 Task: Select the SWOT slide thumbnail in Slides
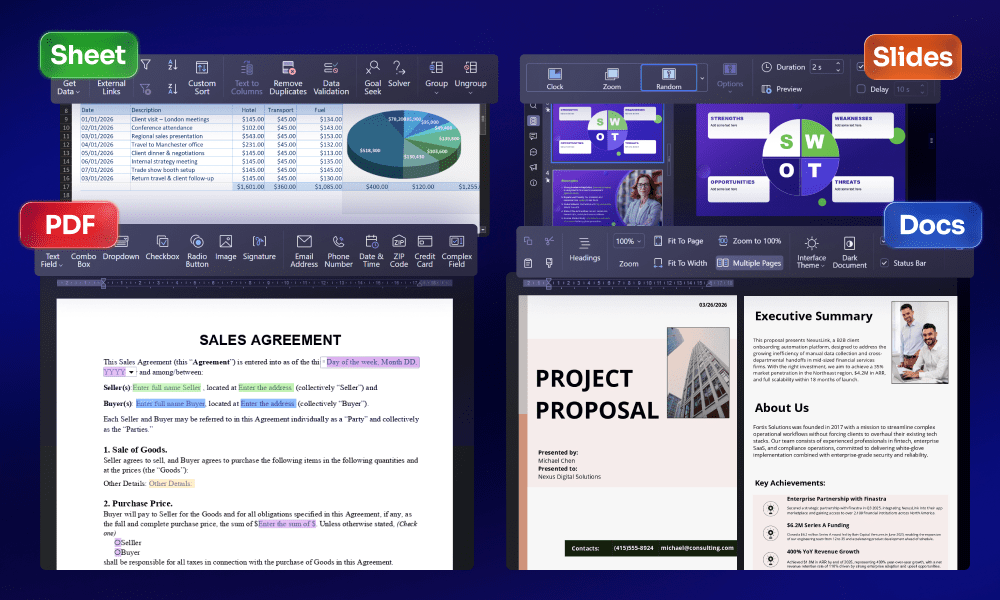pos(608,134)
